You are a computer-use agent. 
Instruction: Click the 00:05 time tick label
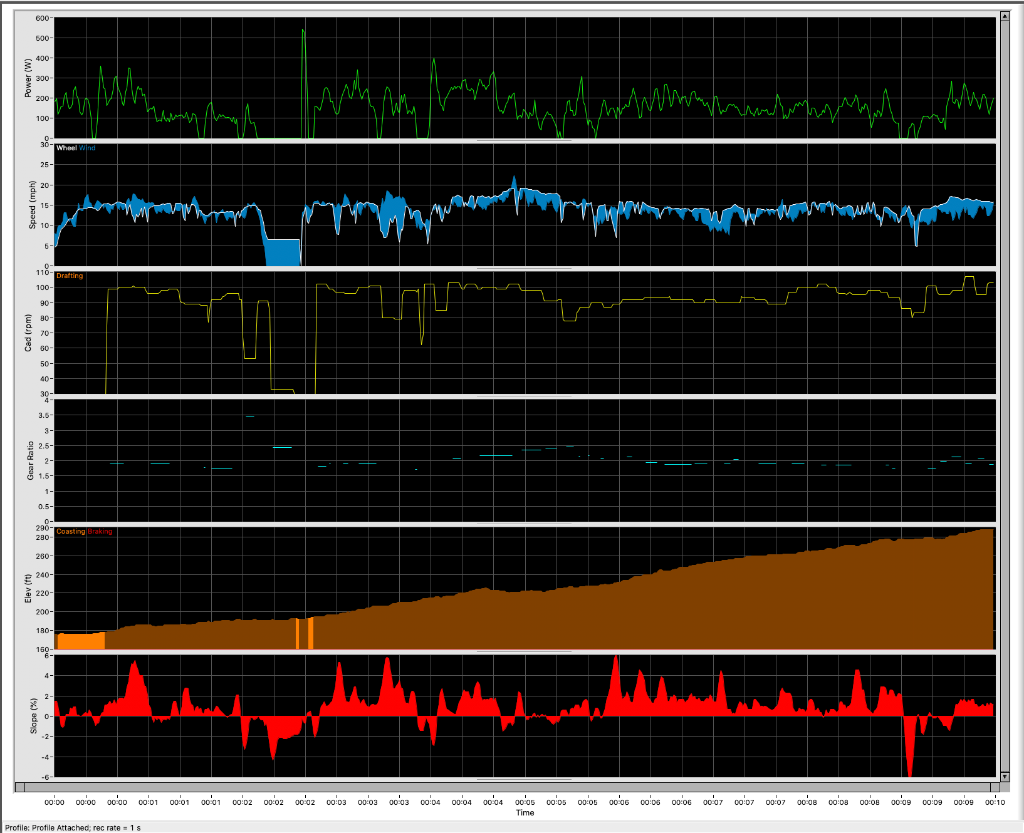(x=525, y=800)
